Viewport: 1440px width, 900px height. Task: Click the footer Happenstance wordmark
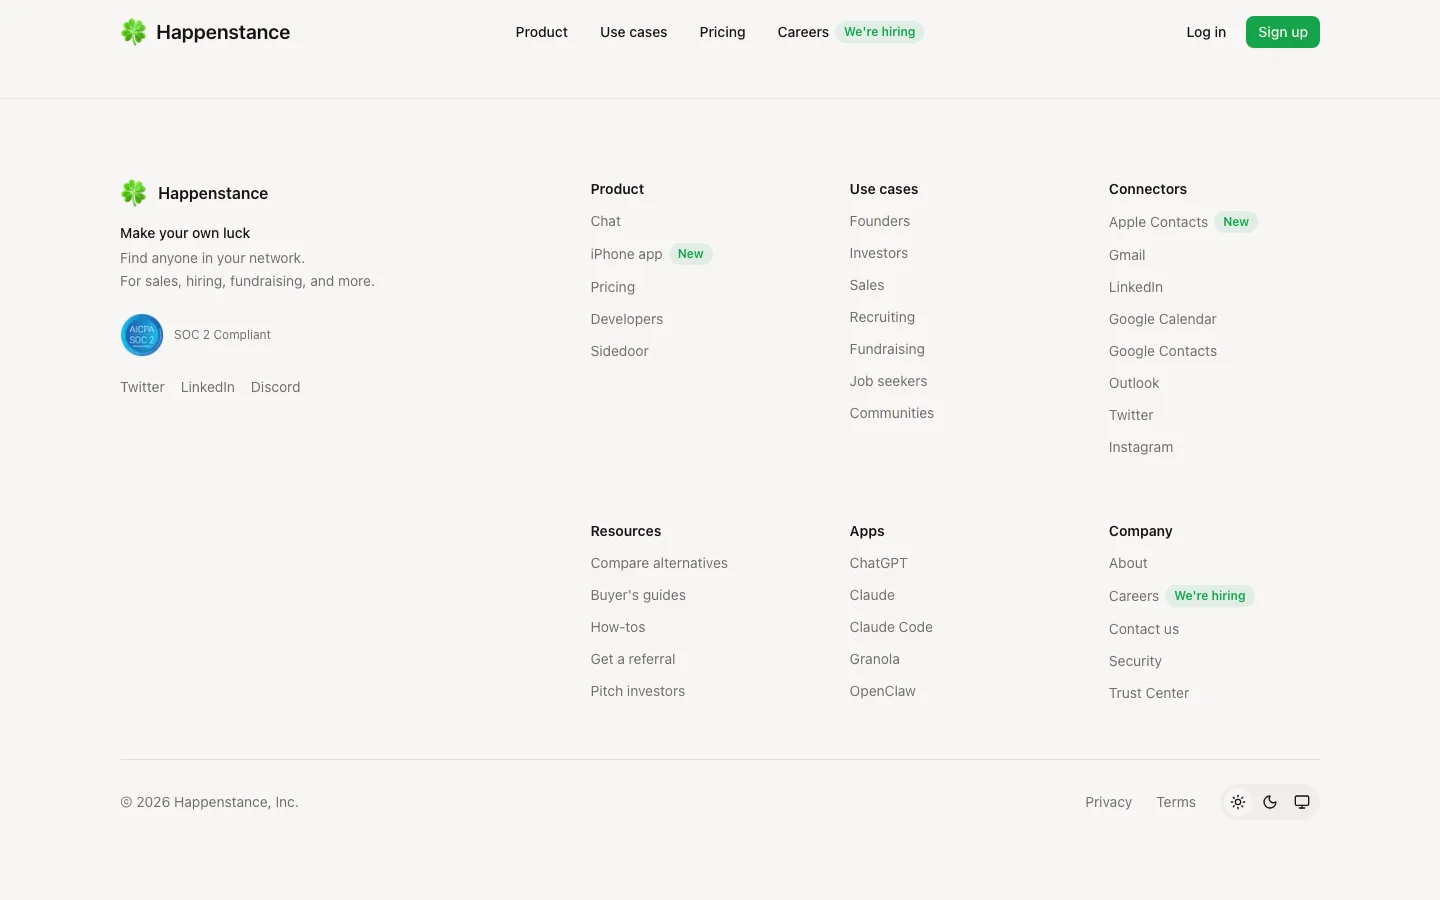(x=213, y=193)
